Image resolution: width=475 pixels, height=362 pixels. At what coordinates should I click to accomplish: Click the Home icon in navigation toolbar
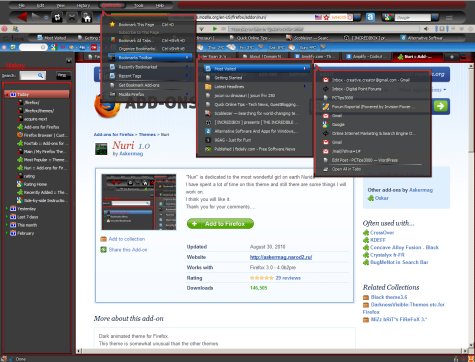click(x=87, y=17)
